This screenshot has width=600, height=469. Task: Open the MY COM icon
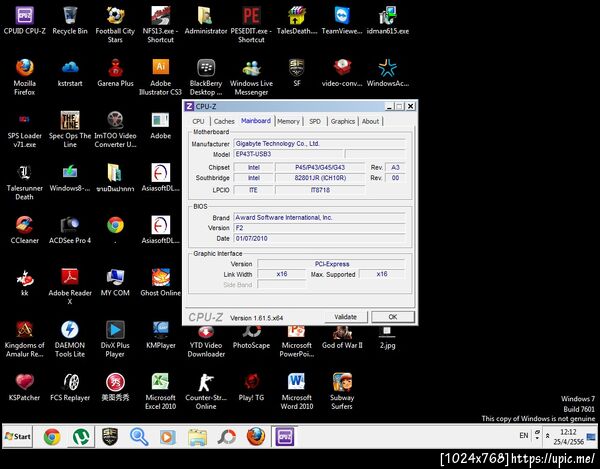pyautogui.click(x=115, y=283)
